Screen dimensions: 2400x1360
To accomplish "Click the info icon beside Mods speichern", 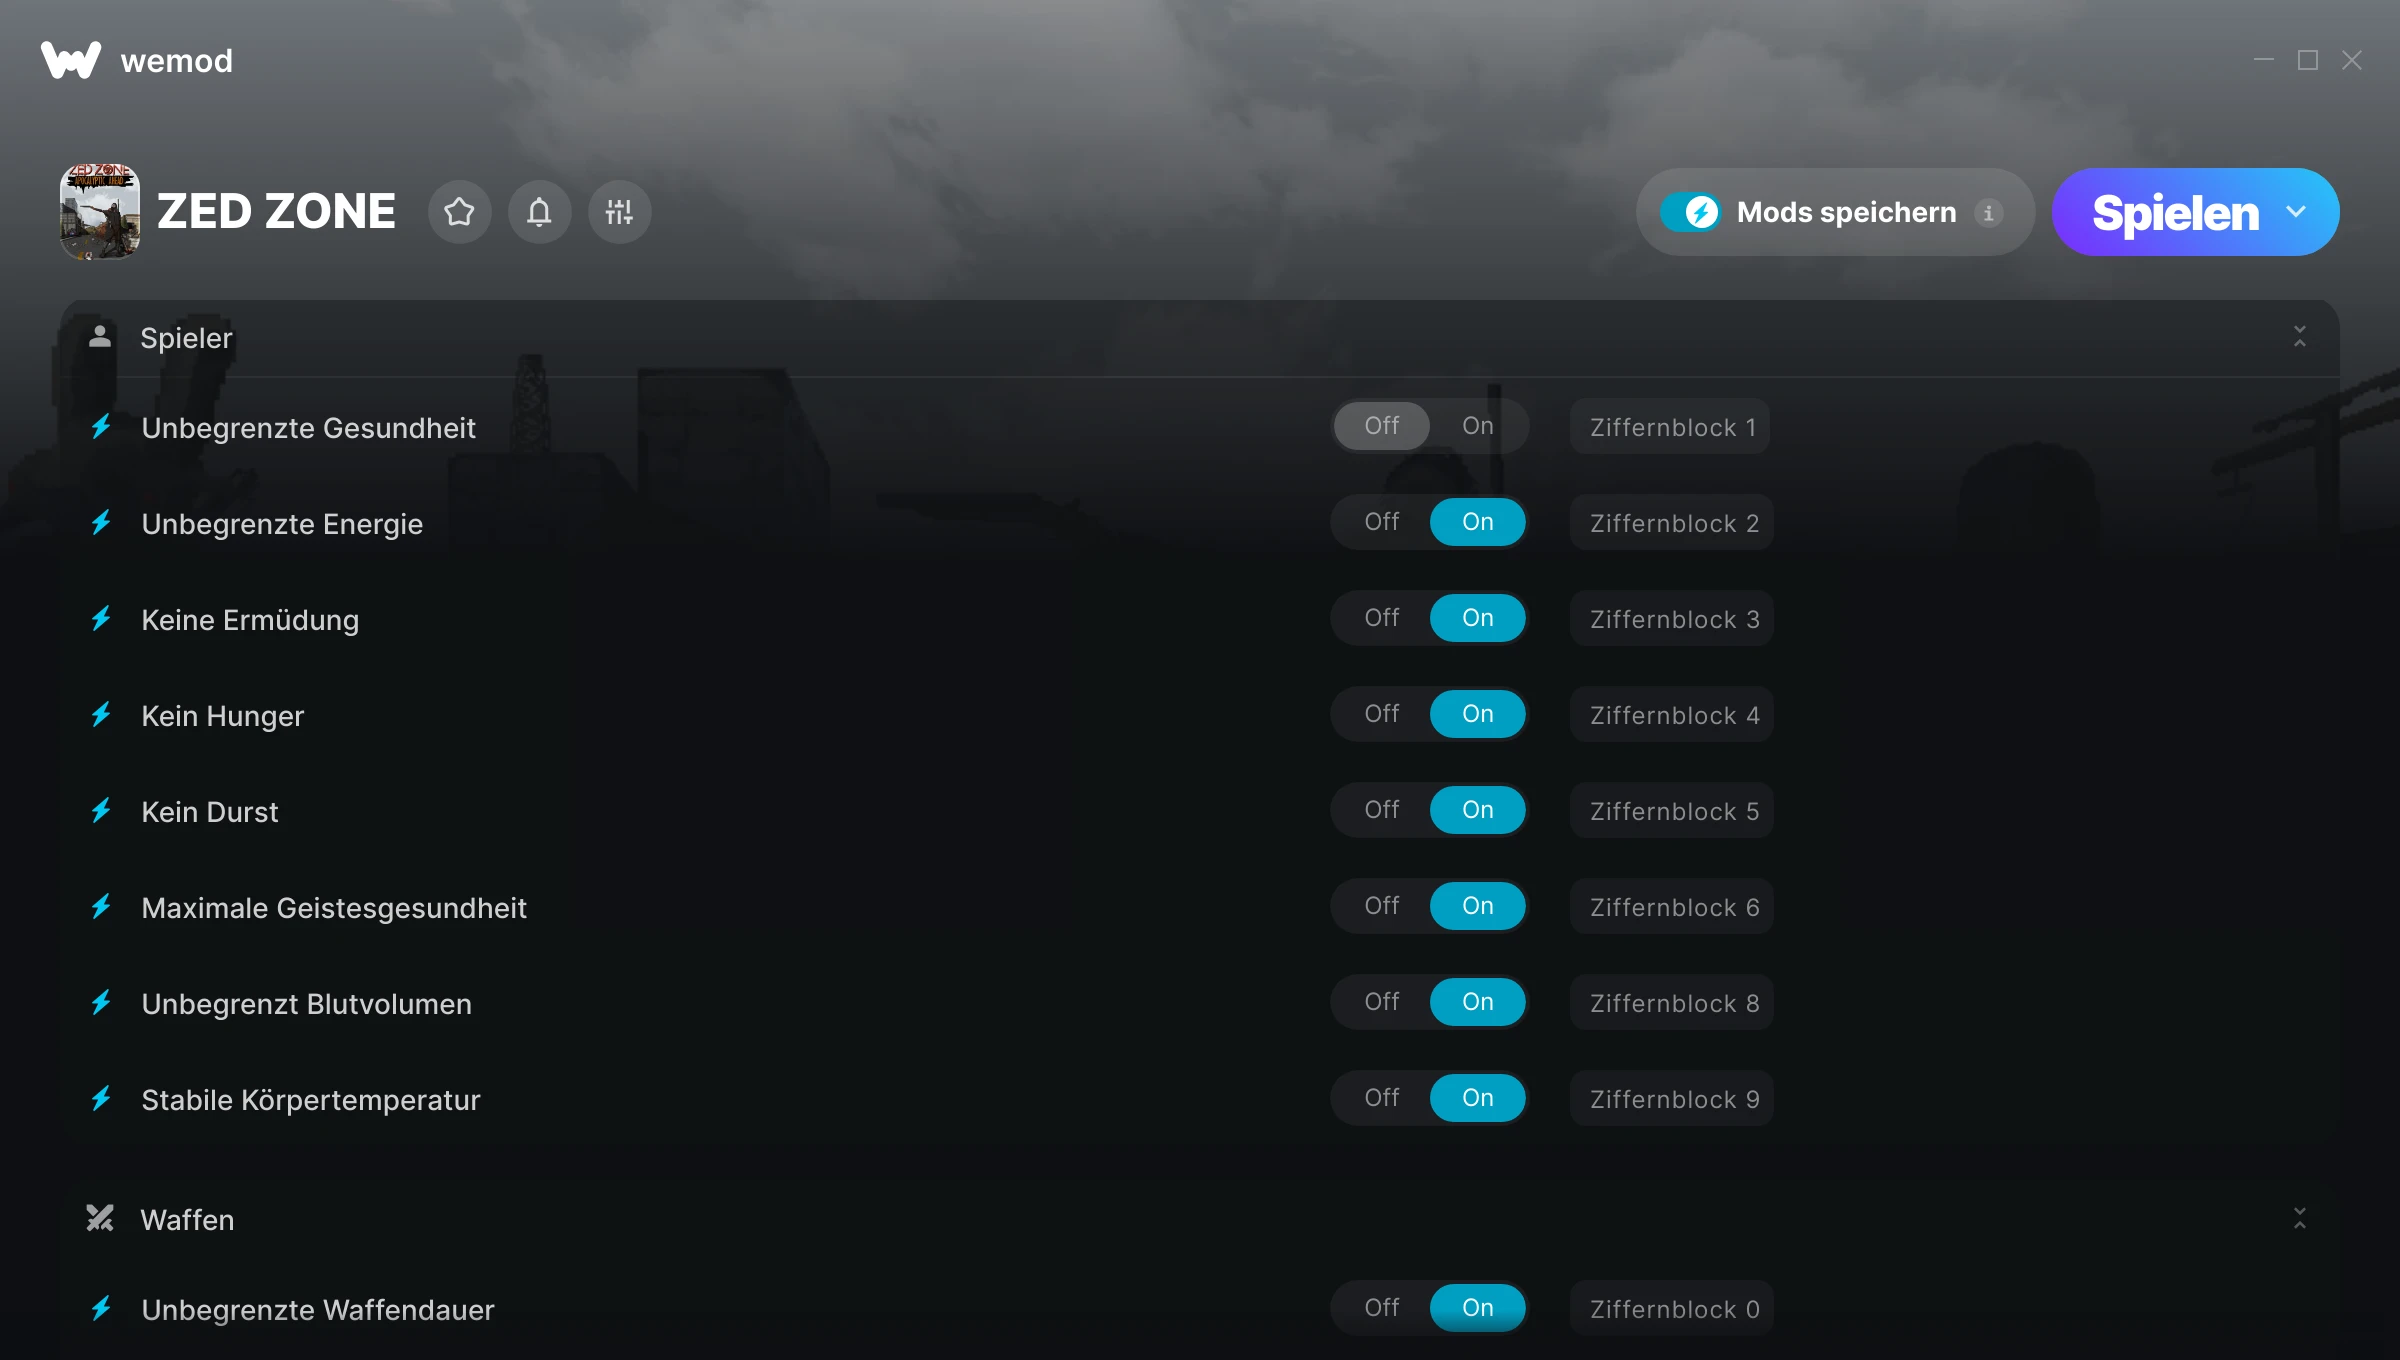I will (x=1988, y=213).
